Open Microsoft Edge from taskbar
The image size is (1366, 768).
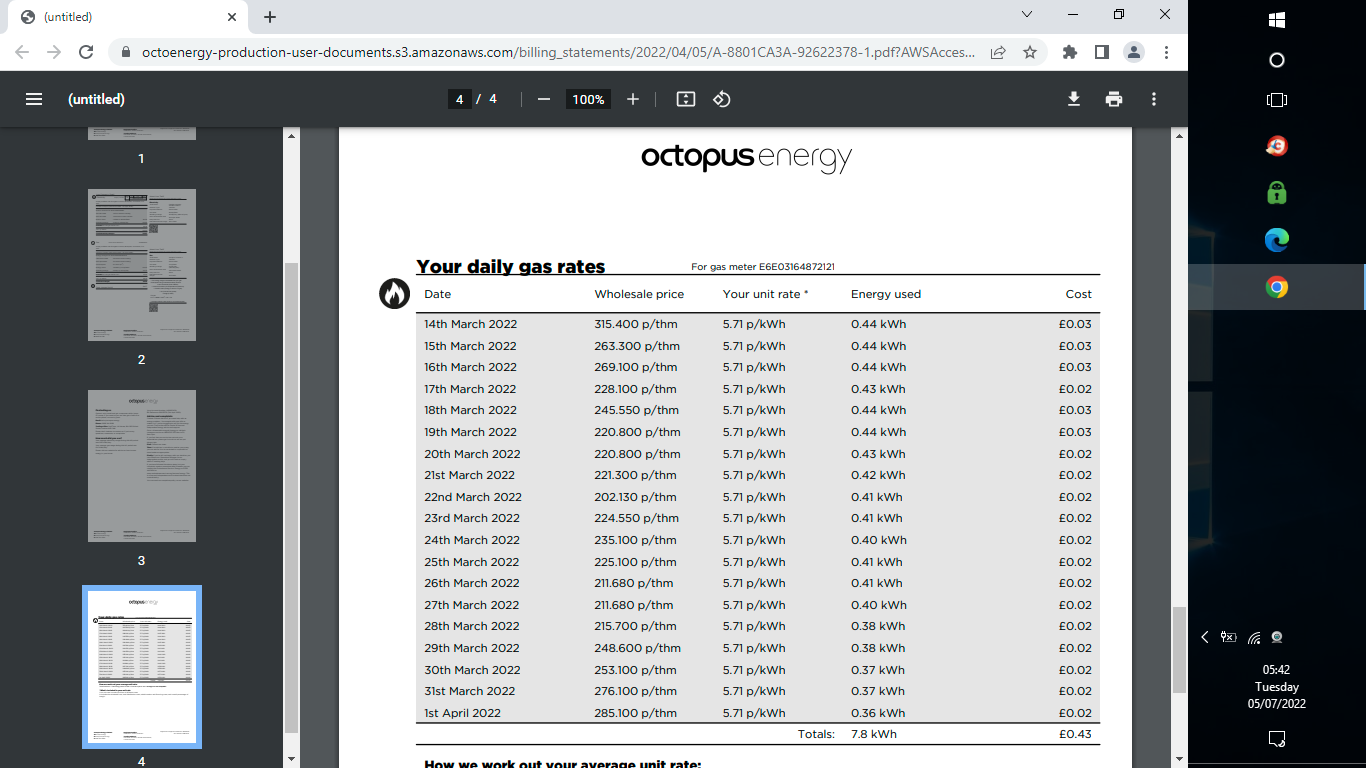[1277, 240]
